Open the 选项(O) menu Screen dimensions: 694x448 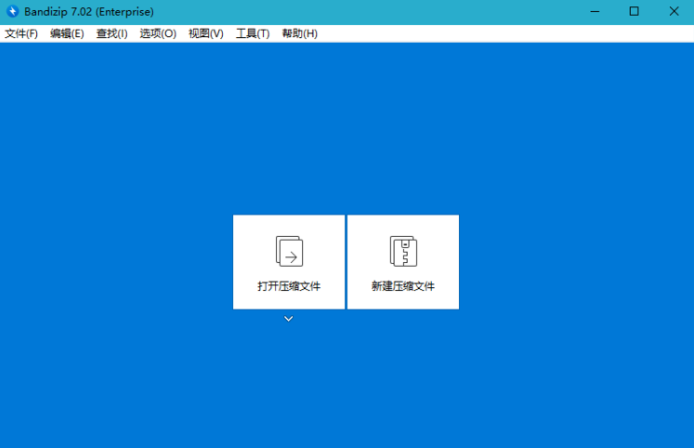pos(158,34)
